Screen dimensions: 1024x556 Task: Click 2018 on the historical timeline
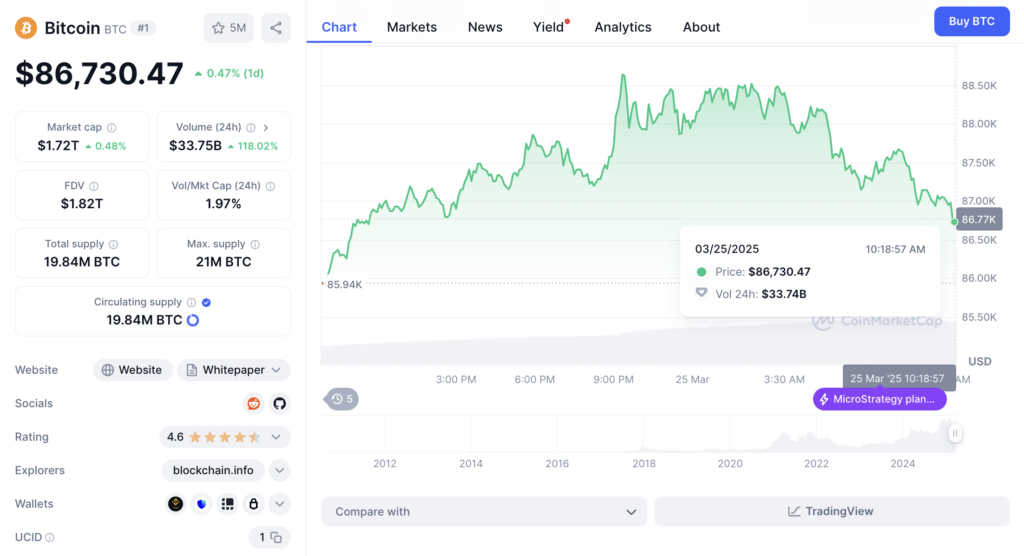[x=644, y=463]
